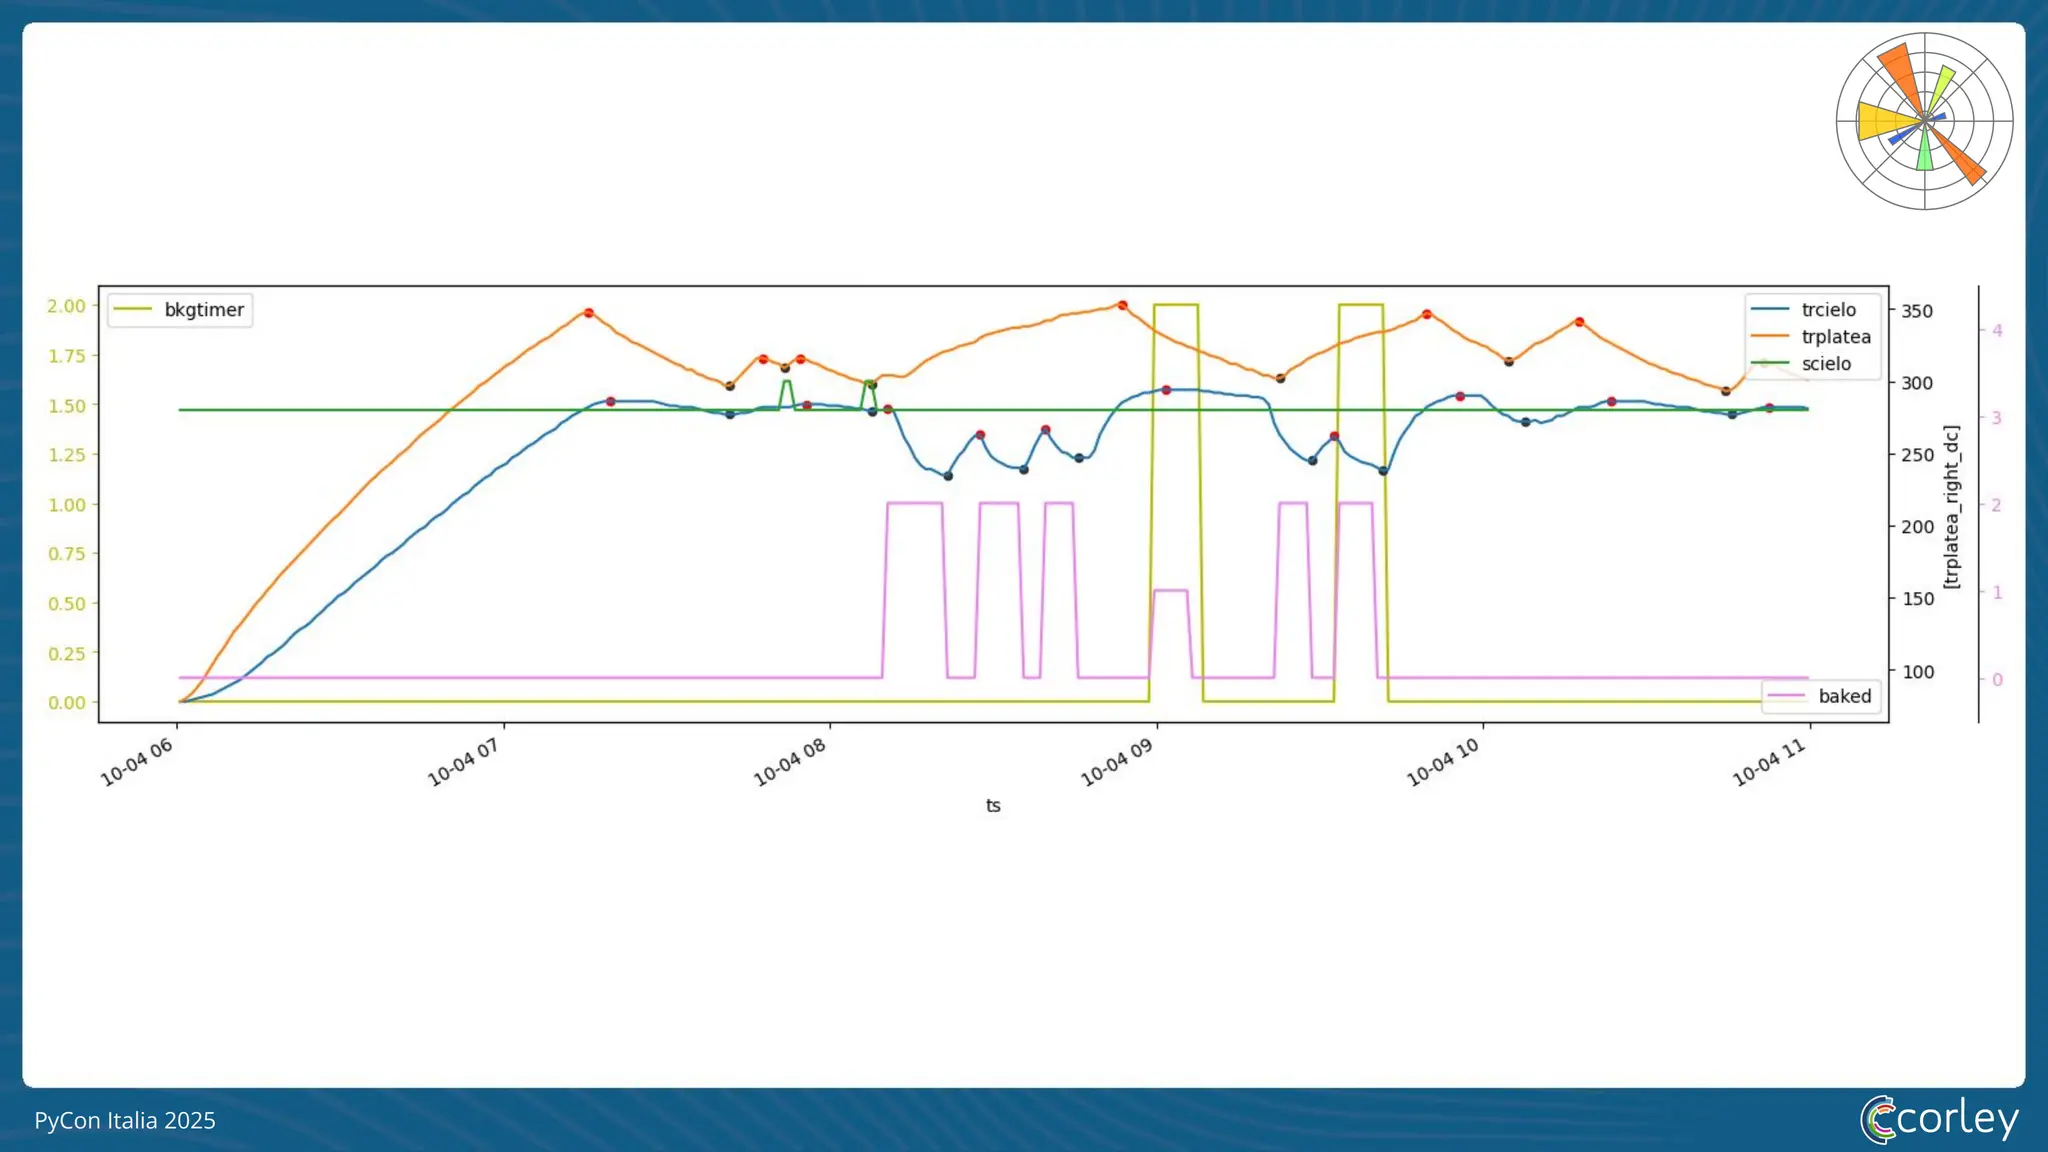Click the bkgtimer legend entry
Image resolution: width=2048 pixels, height=1152 pixels.
[x=203, y=310]
